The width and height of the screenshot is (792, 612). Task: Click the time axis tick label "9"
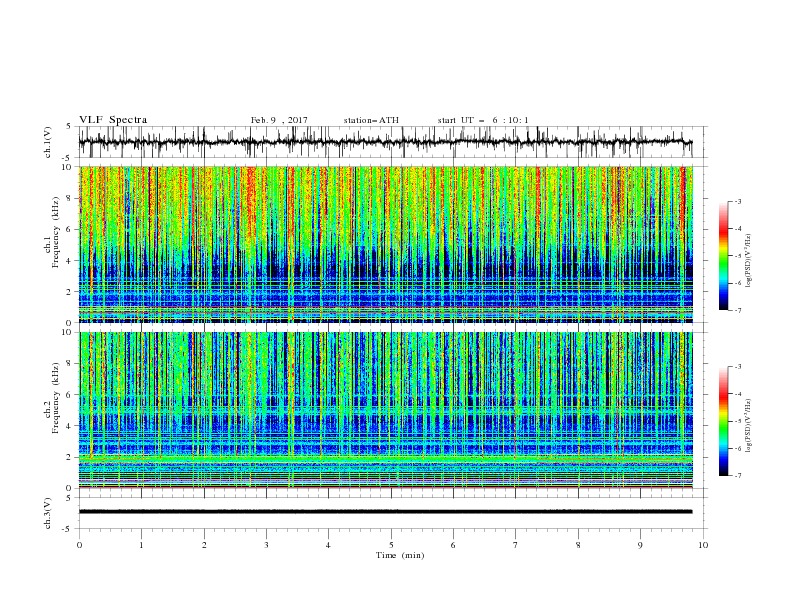point(640,545)
